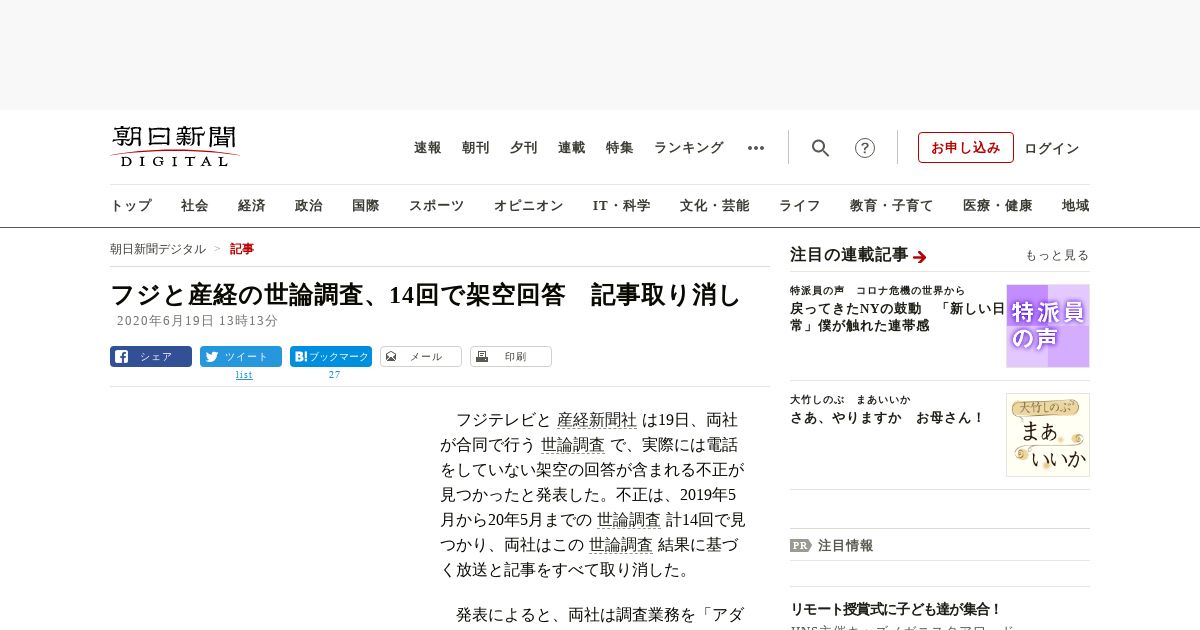Go to the IT・科学 section tab
Image resolution: width=1200 pixels, height=630 pixels.
click(x=622, y=206)
